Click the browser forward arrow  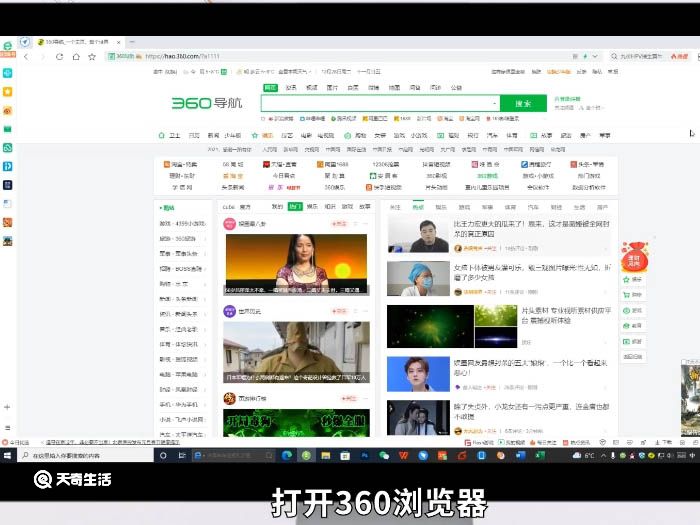[x=43, y=57]
